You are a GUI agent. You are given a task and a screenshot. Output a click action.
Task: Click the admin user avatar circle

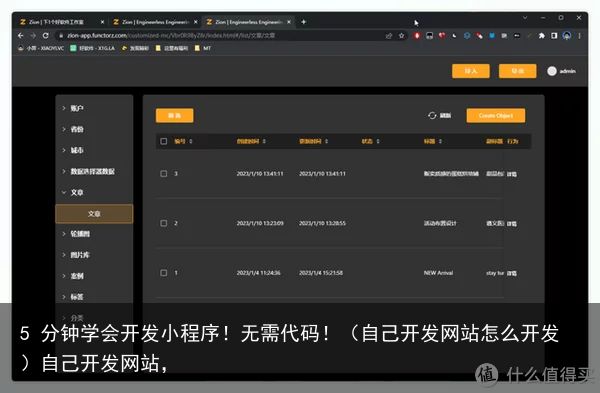coord(551,71)
